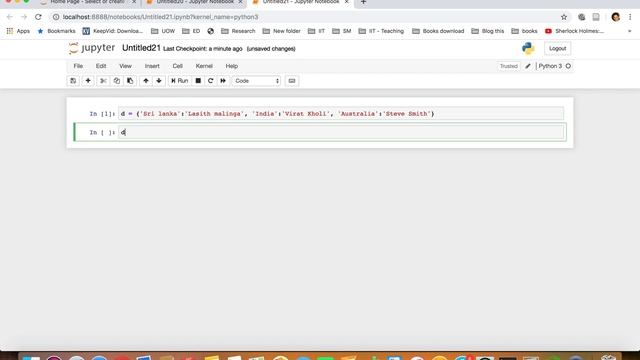Open the Edit menu
This screenshot has width=640, height=360.
coord(101,66)
